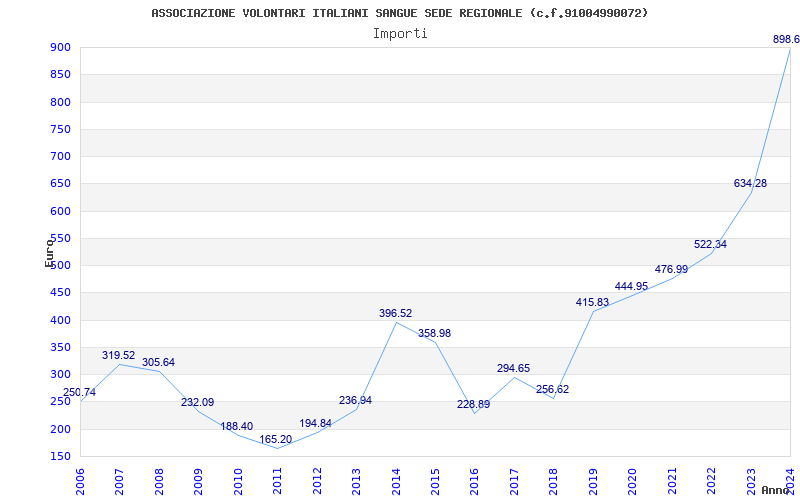This screenshot has height=500, width=800.
Task: Click the 165.20 data label
Action: (x=276, y=439)
